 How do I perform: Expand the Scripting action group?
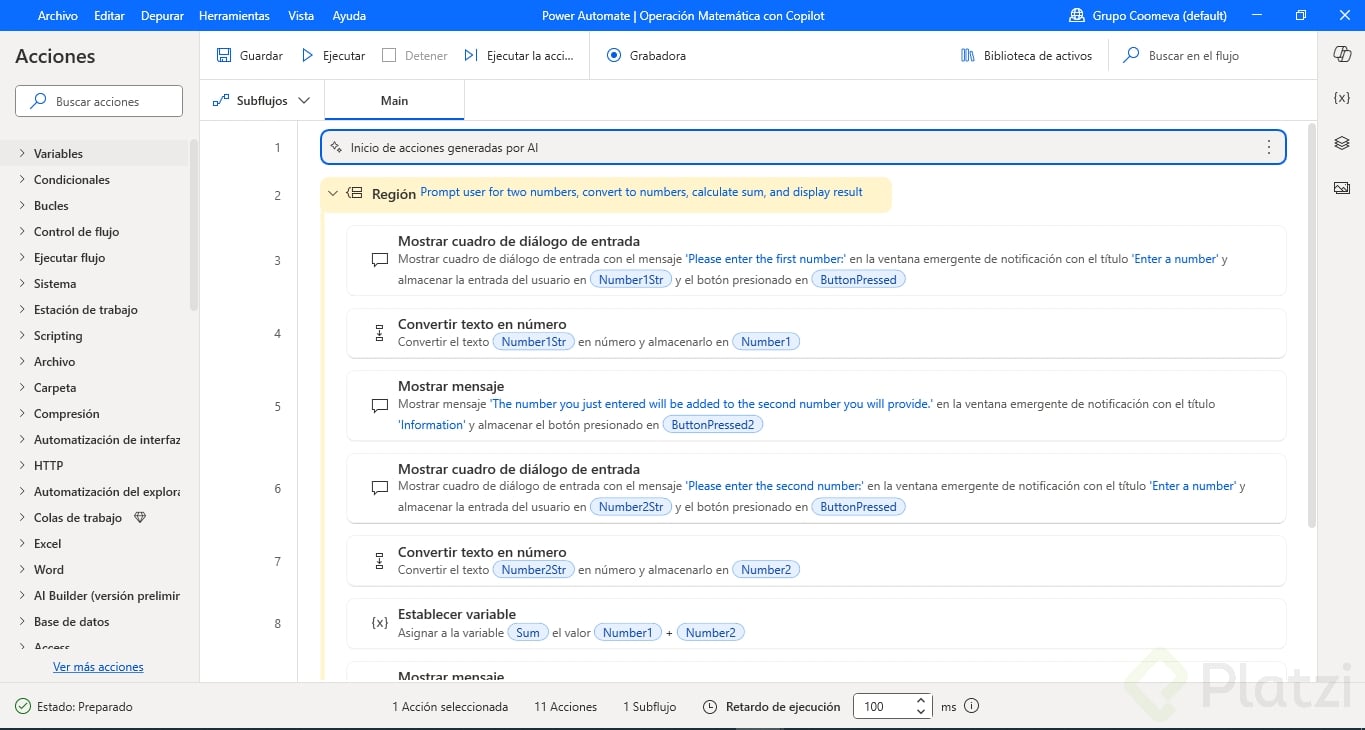tap(22, 335)
